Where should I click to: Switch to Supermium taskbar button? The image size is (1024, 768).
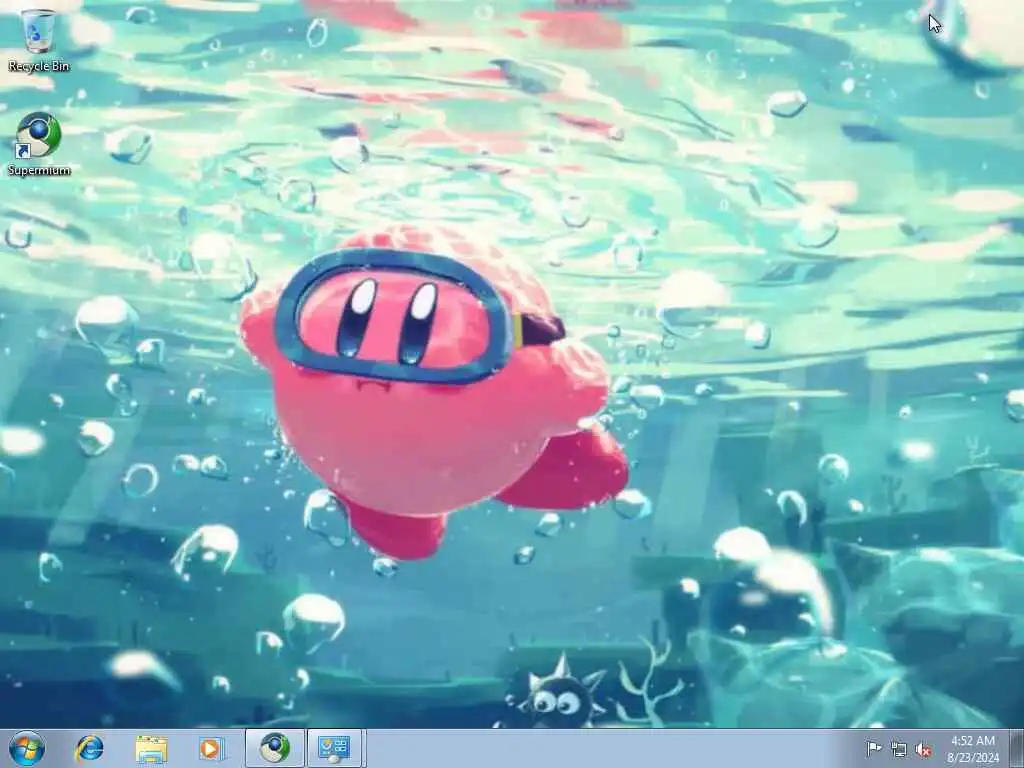(275, 748)
